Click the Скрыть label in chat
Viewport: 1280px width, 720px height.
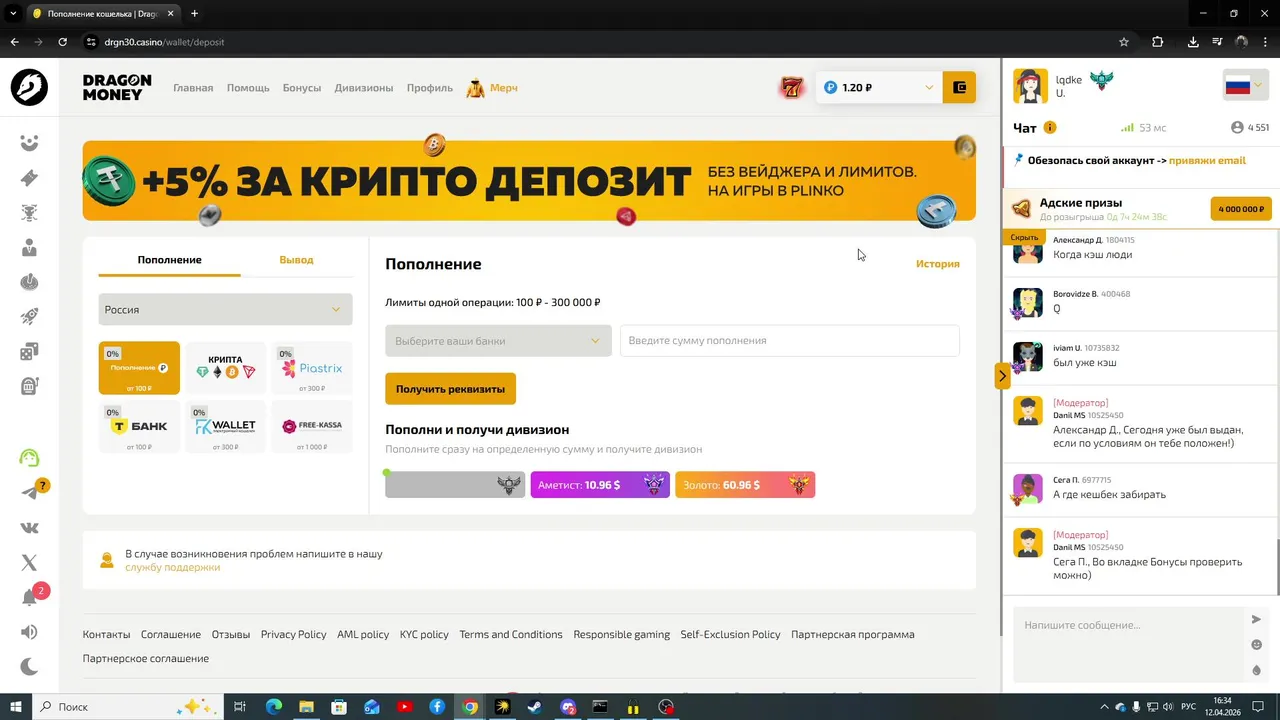(1024, 237)
